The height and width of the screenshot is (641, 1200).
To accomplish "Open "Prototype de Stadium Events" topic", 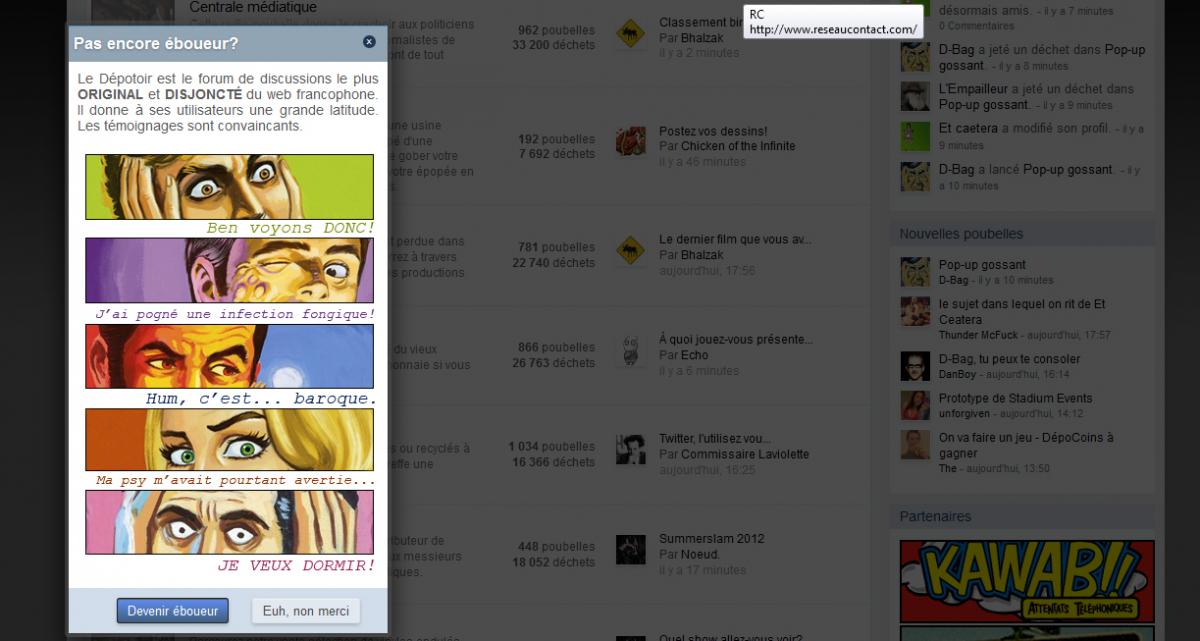I will 1015,398.
